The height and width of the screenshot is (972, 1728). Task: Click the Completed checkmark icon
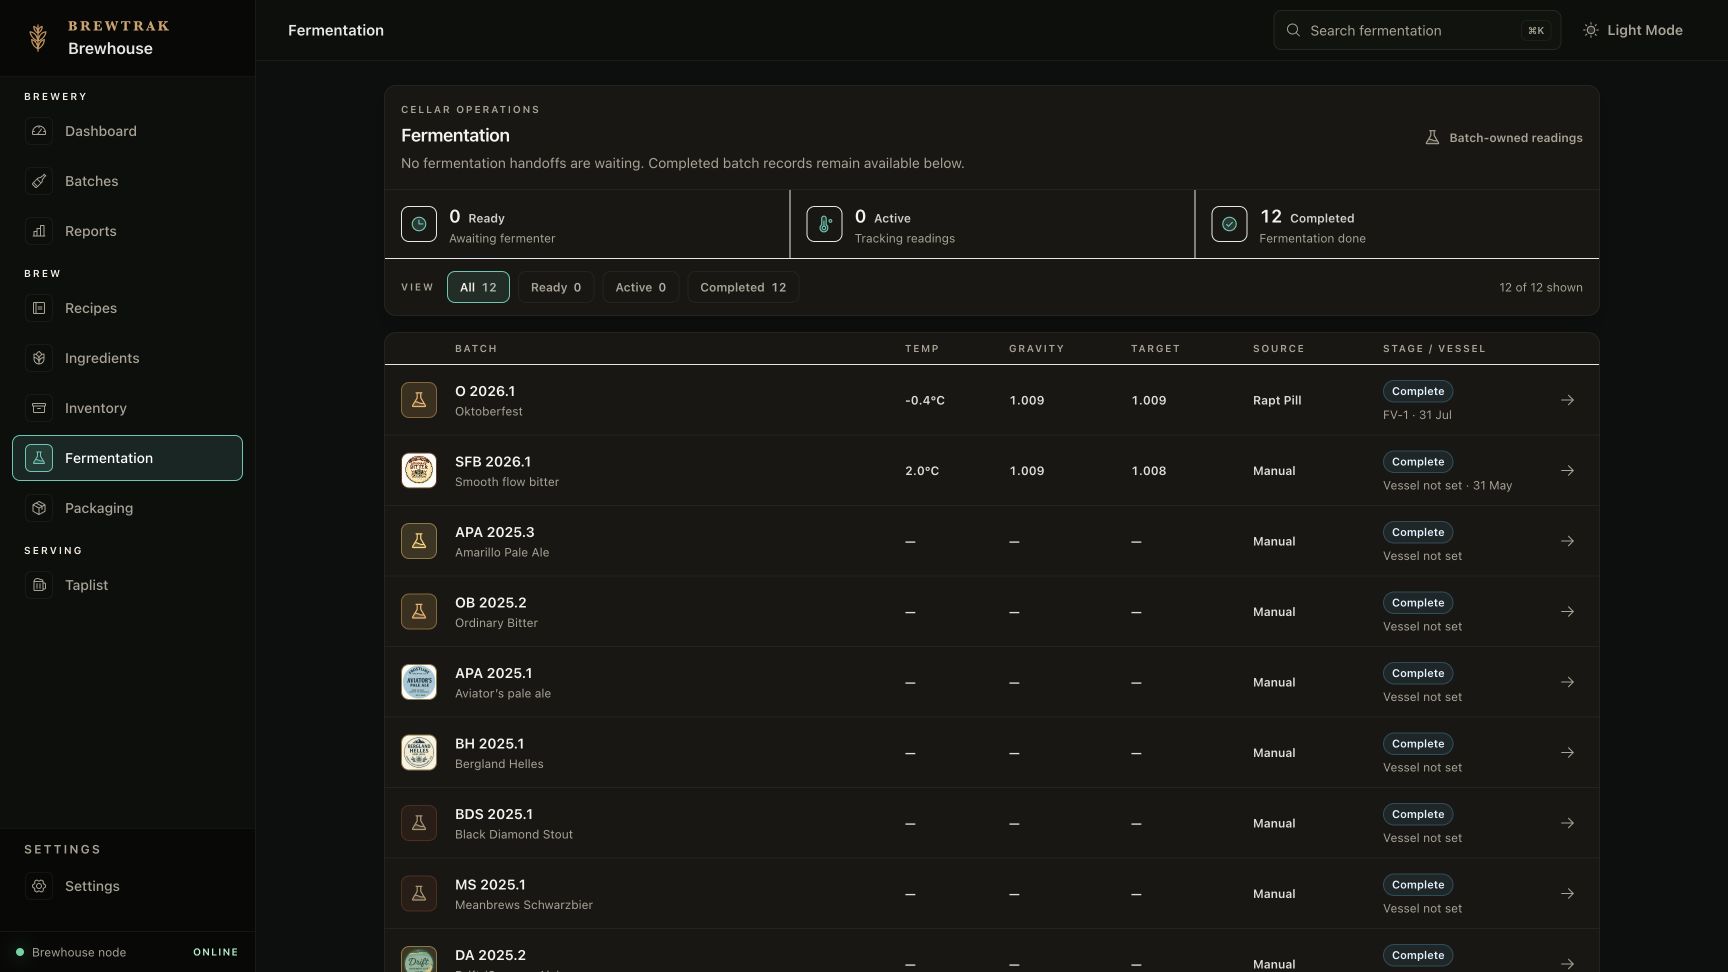1229,224
